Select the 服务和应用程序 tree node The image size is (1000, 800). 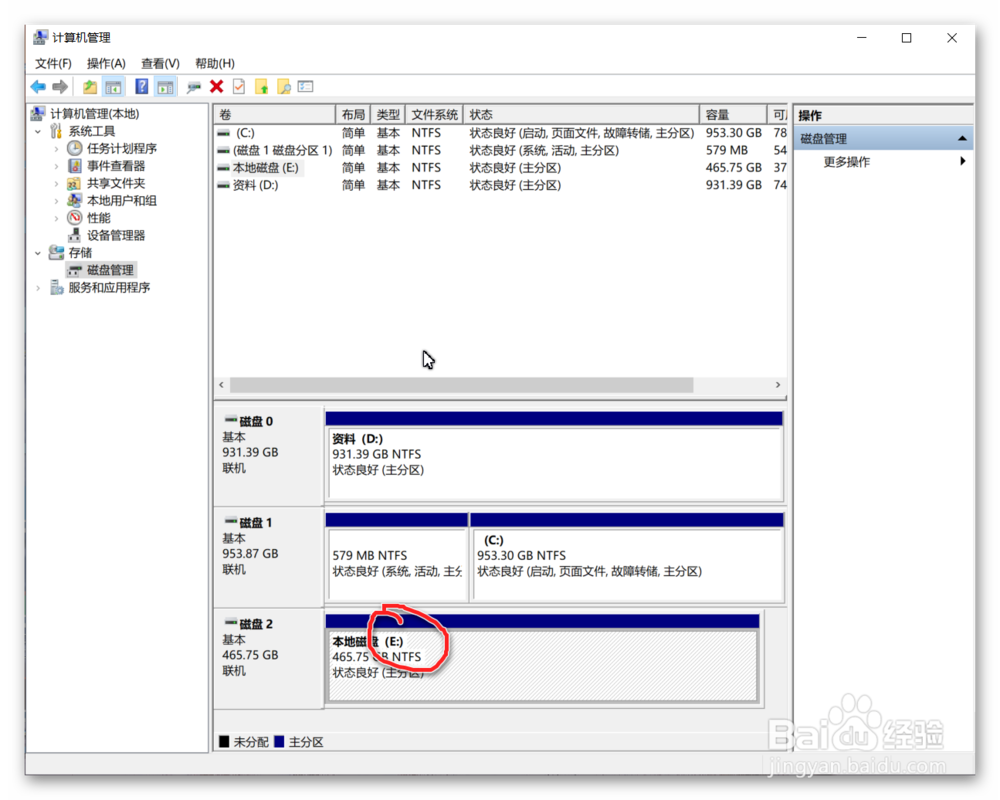[x=109, y=288]
